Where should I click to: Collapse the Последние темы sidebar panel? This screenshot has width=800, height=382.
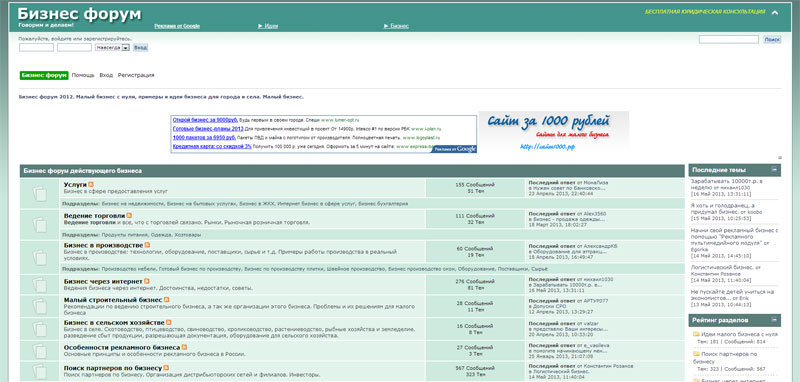[774, 170]
